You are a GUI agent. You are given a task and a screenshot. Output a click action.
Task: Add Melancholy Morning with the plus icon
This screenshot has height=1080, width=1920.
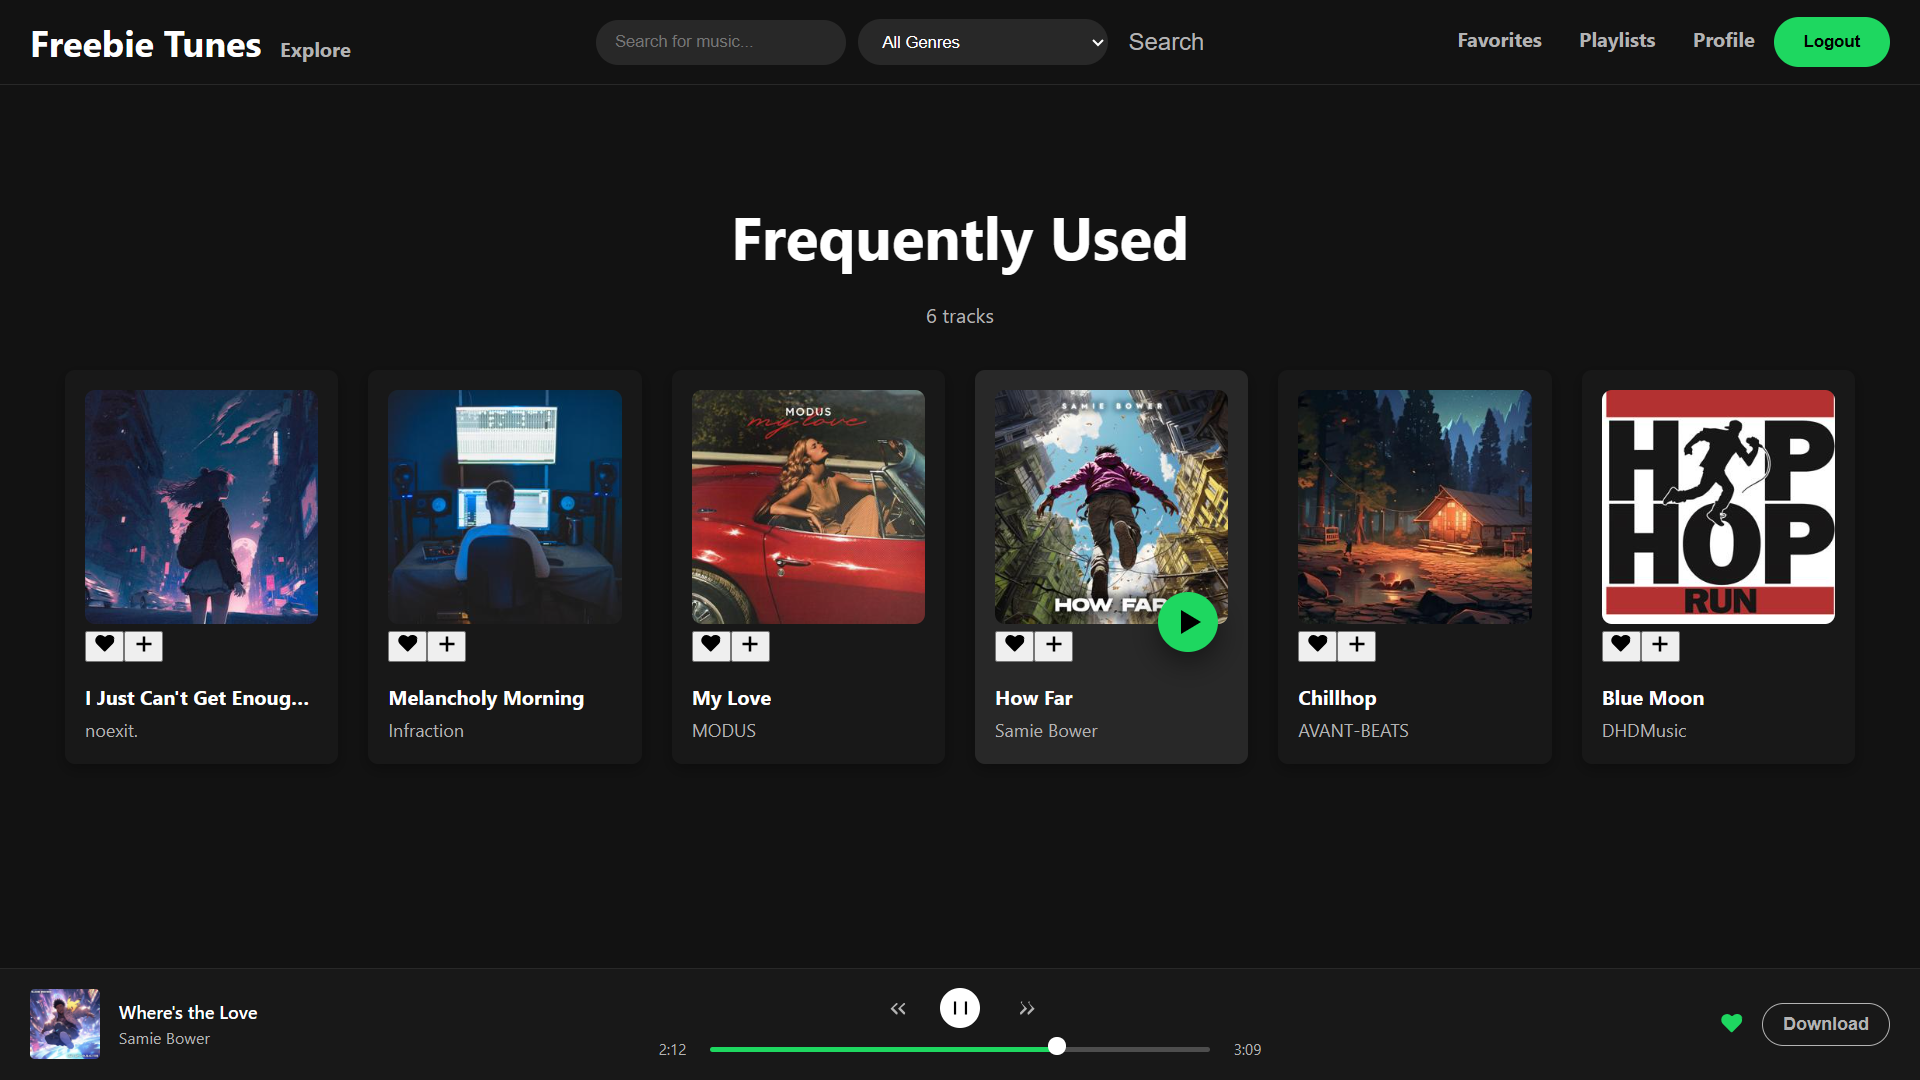coord(446,646)
